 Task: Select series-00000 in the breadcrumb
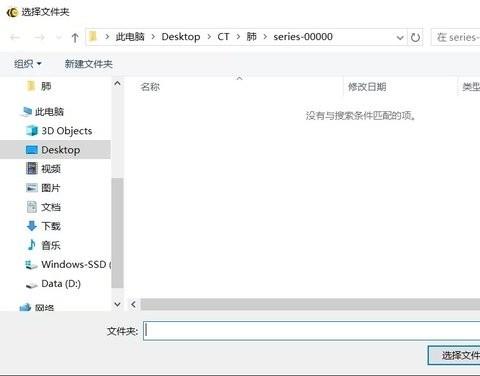[x=303, y=36]
